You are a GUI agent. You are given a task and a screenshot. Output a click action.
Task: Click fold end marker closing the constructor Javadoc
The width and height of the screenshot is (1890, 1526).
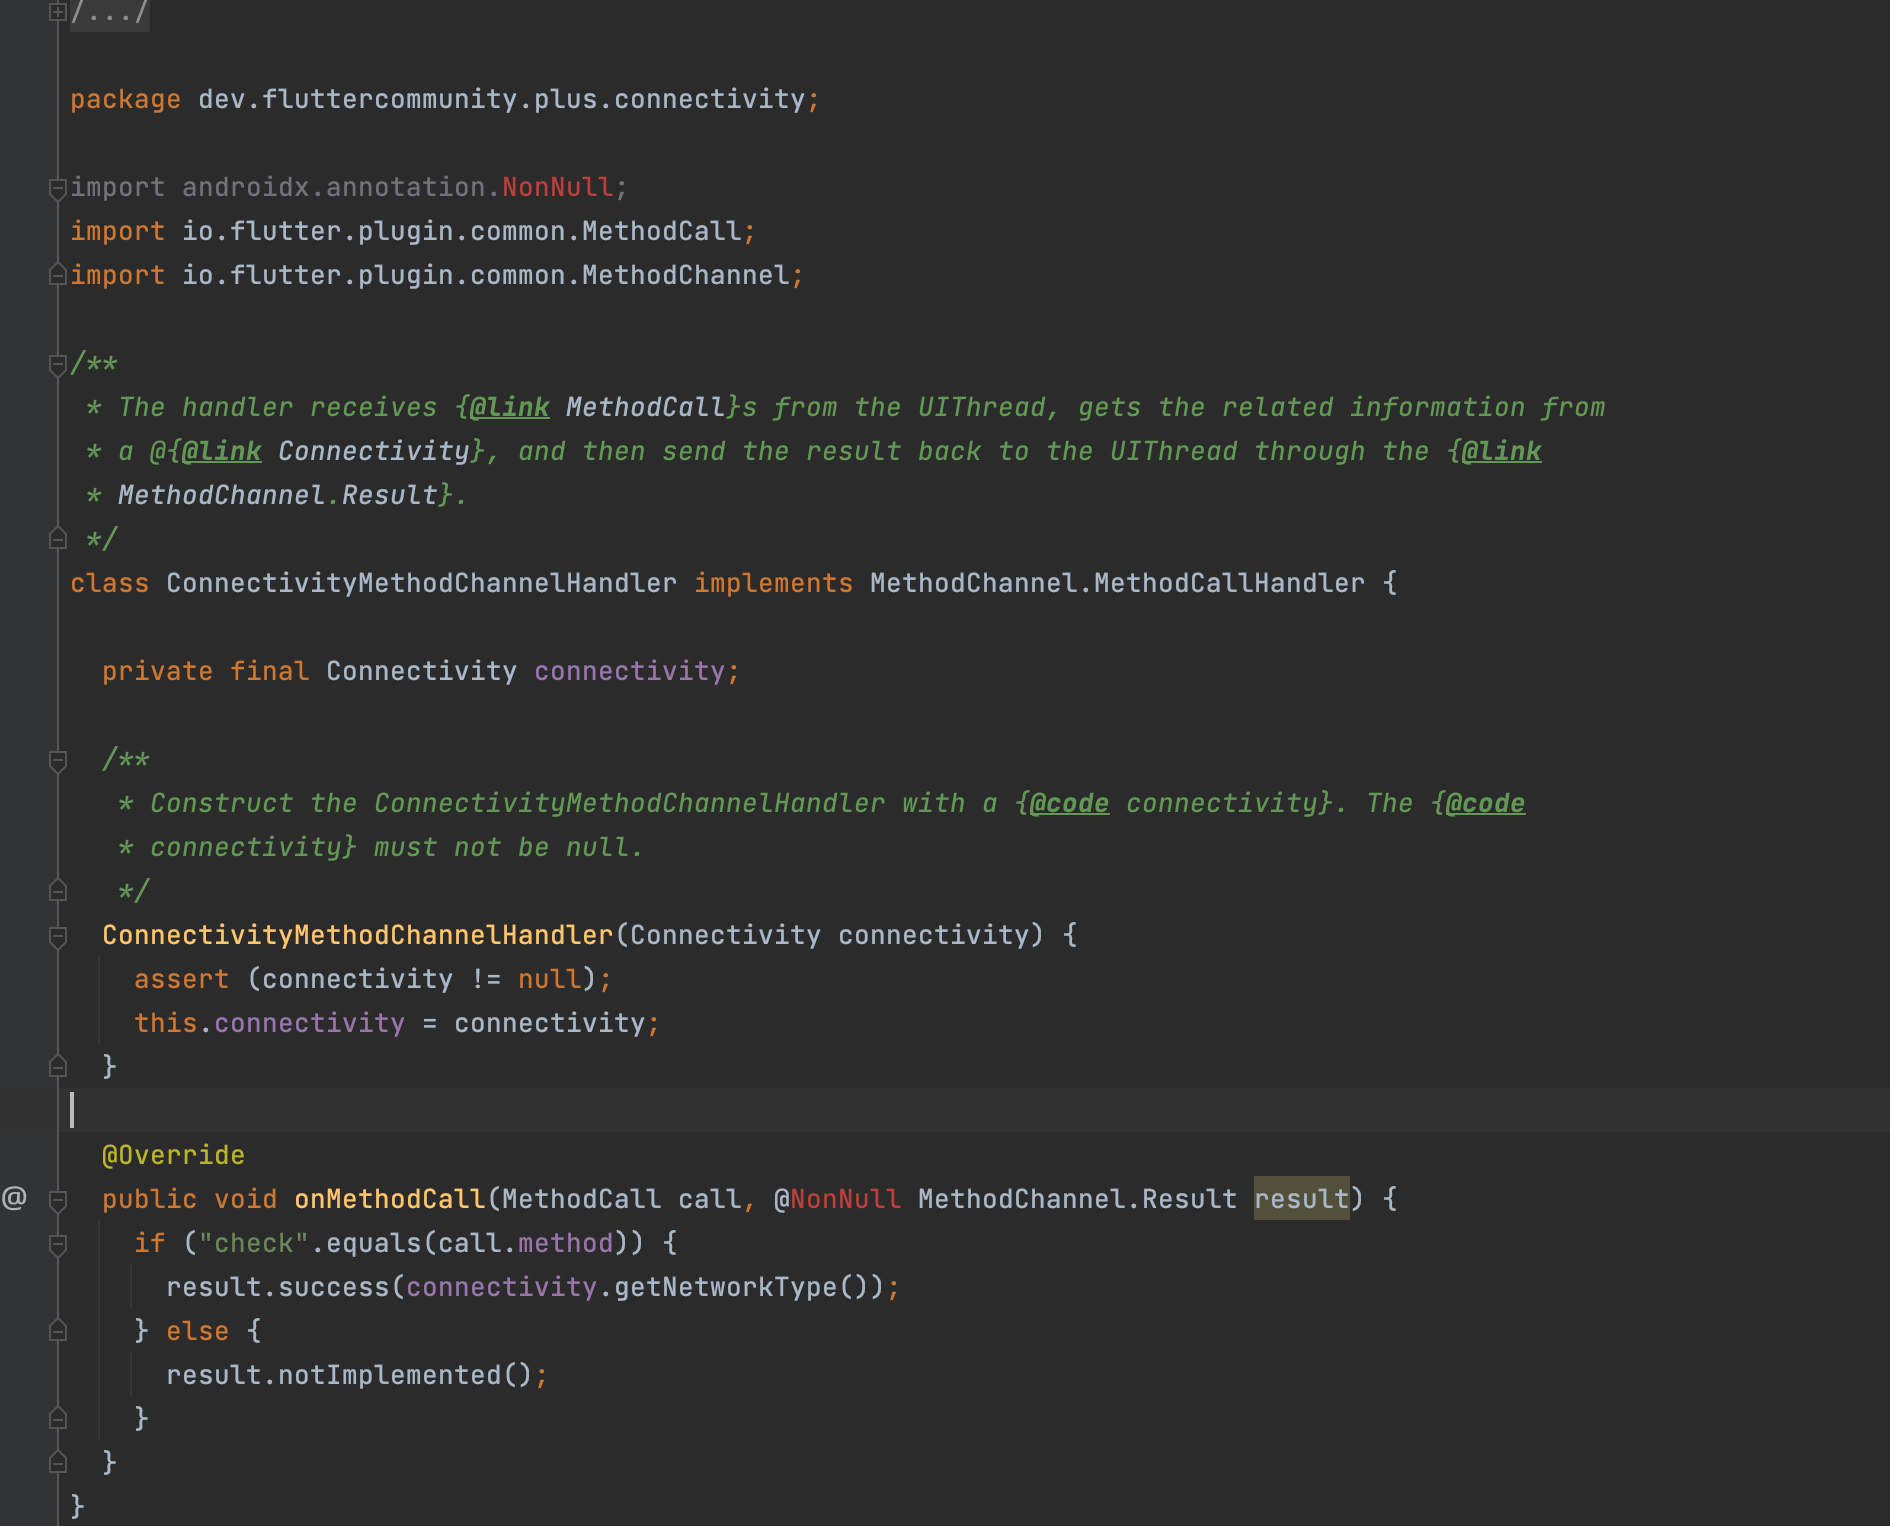point(58,891)
